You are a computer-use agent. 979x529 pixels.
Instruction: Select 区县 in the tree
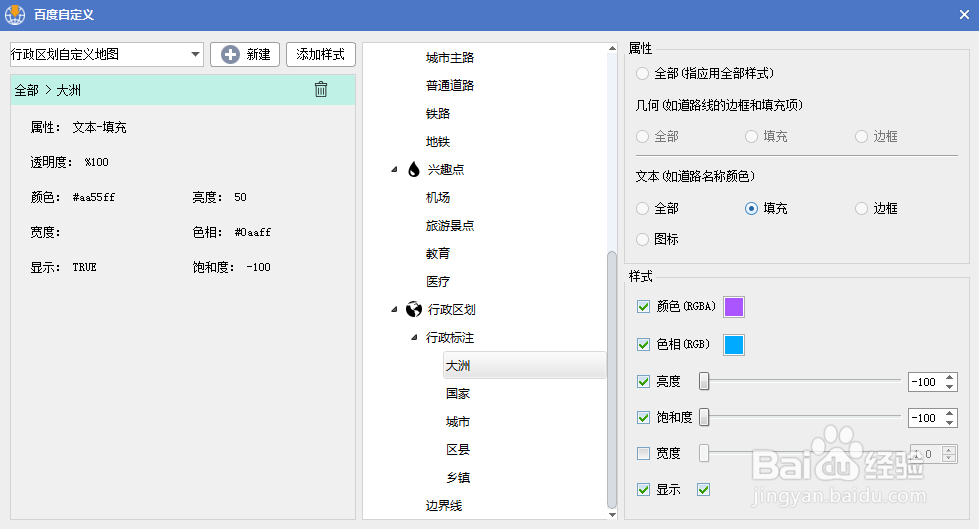[x=458, y=450]
